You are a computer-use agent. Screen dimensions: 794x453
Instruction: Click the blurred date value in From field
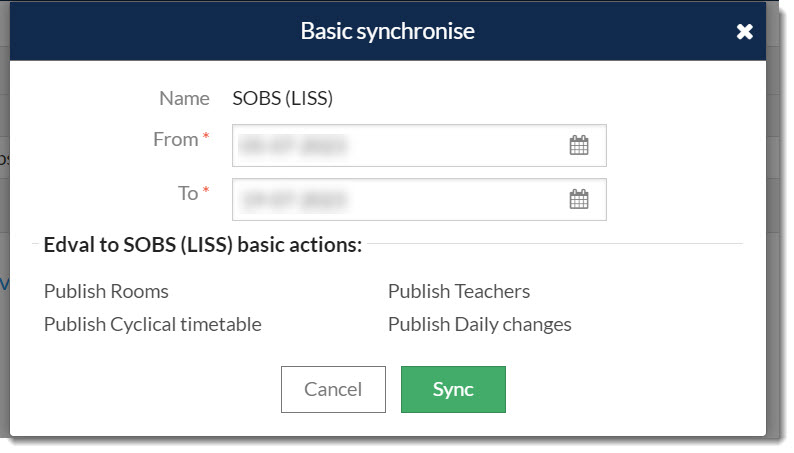tap(293, 146)
